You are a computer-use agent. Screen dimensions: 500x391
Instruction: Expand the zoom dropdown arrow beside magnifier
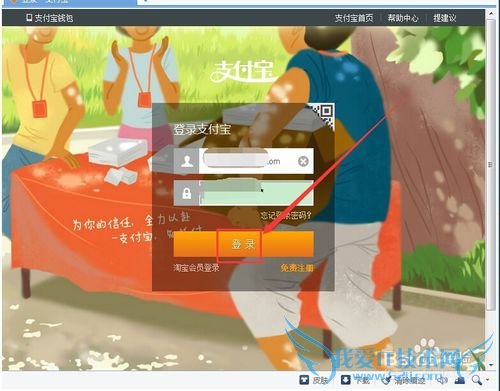[x=488, y=380]
